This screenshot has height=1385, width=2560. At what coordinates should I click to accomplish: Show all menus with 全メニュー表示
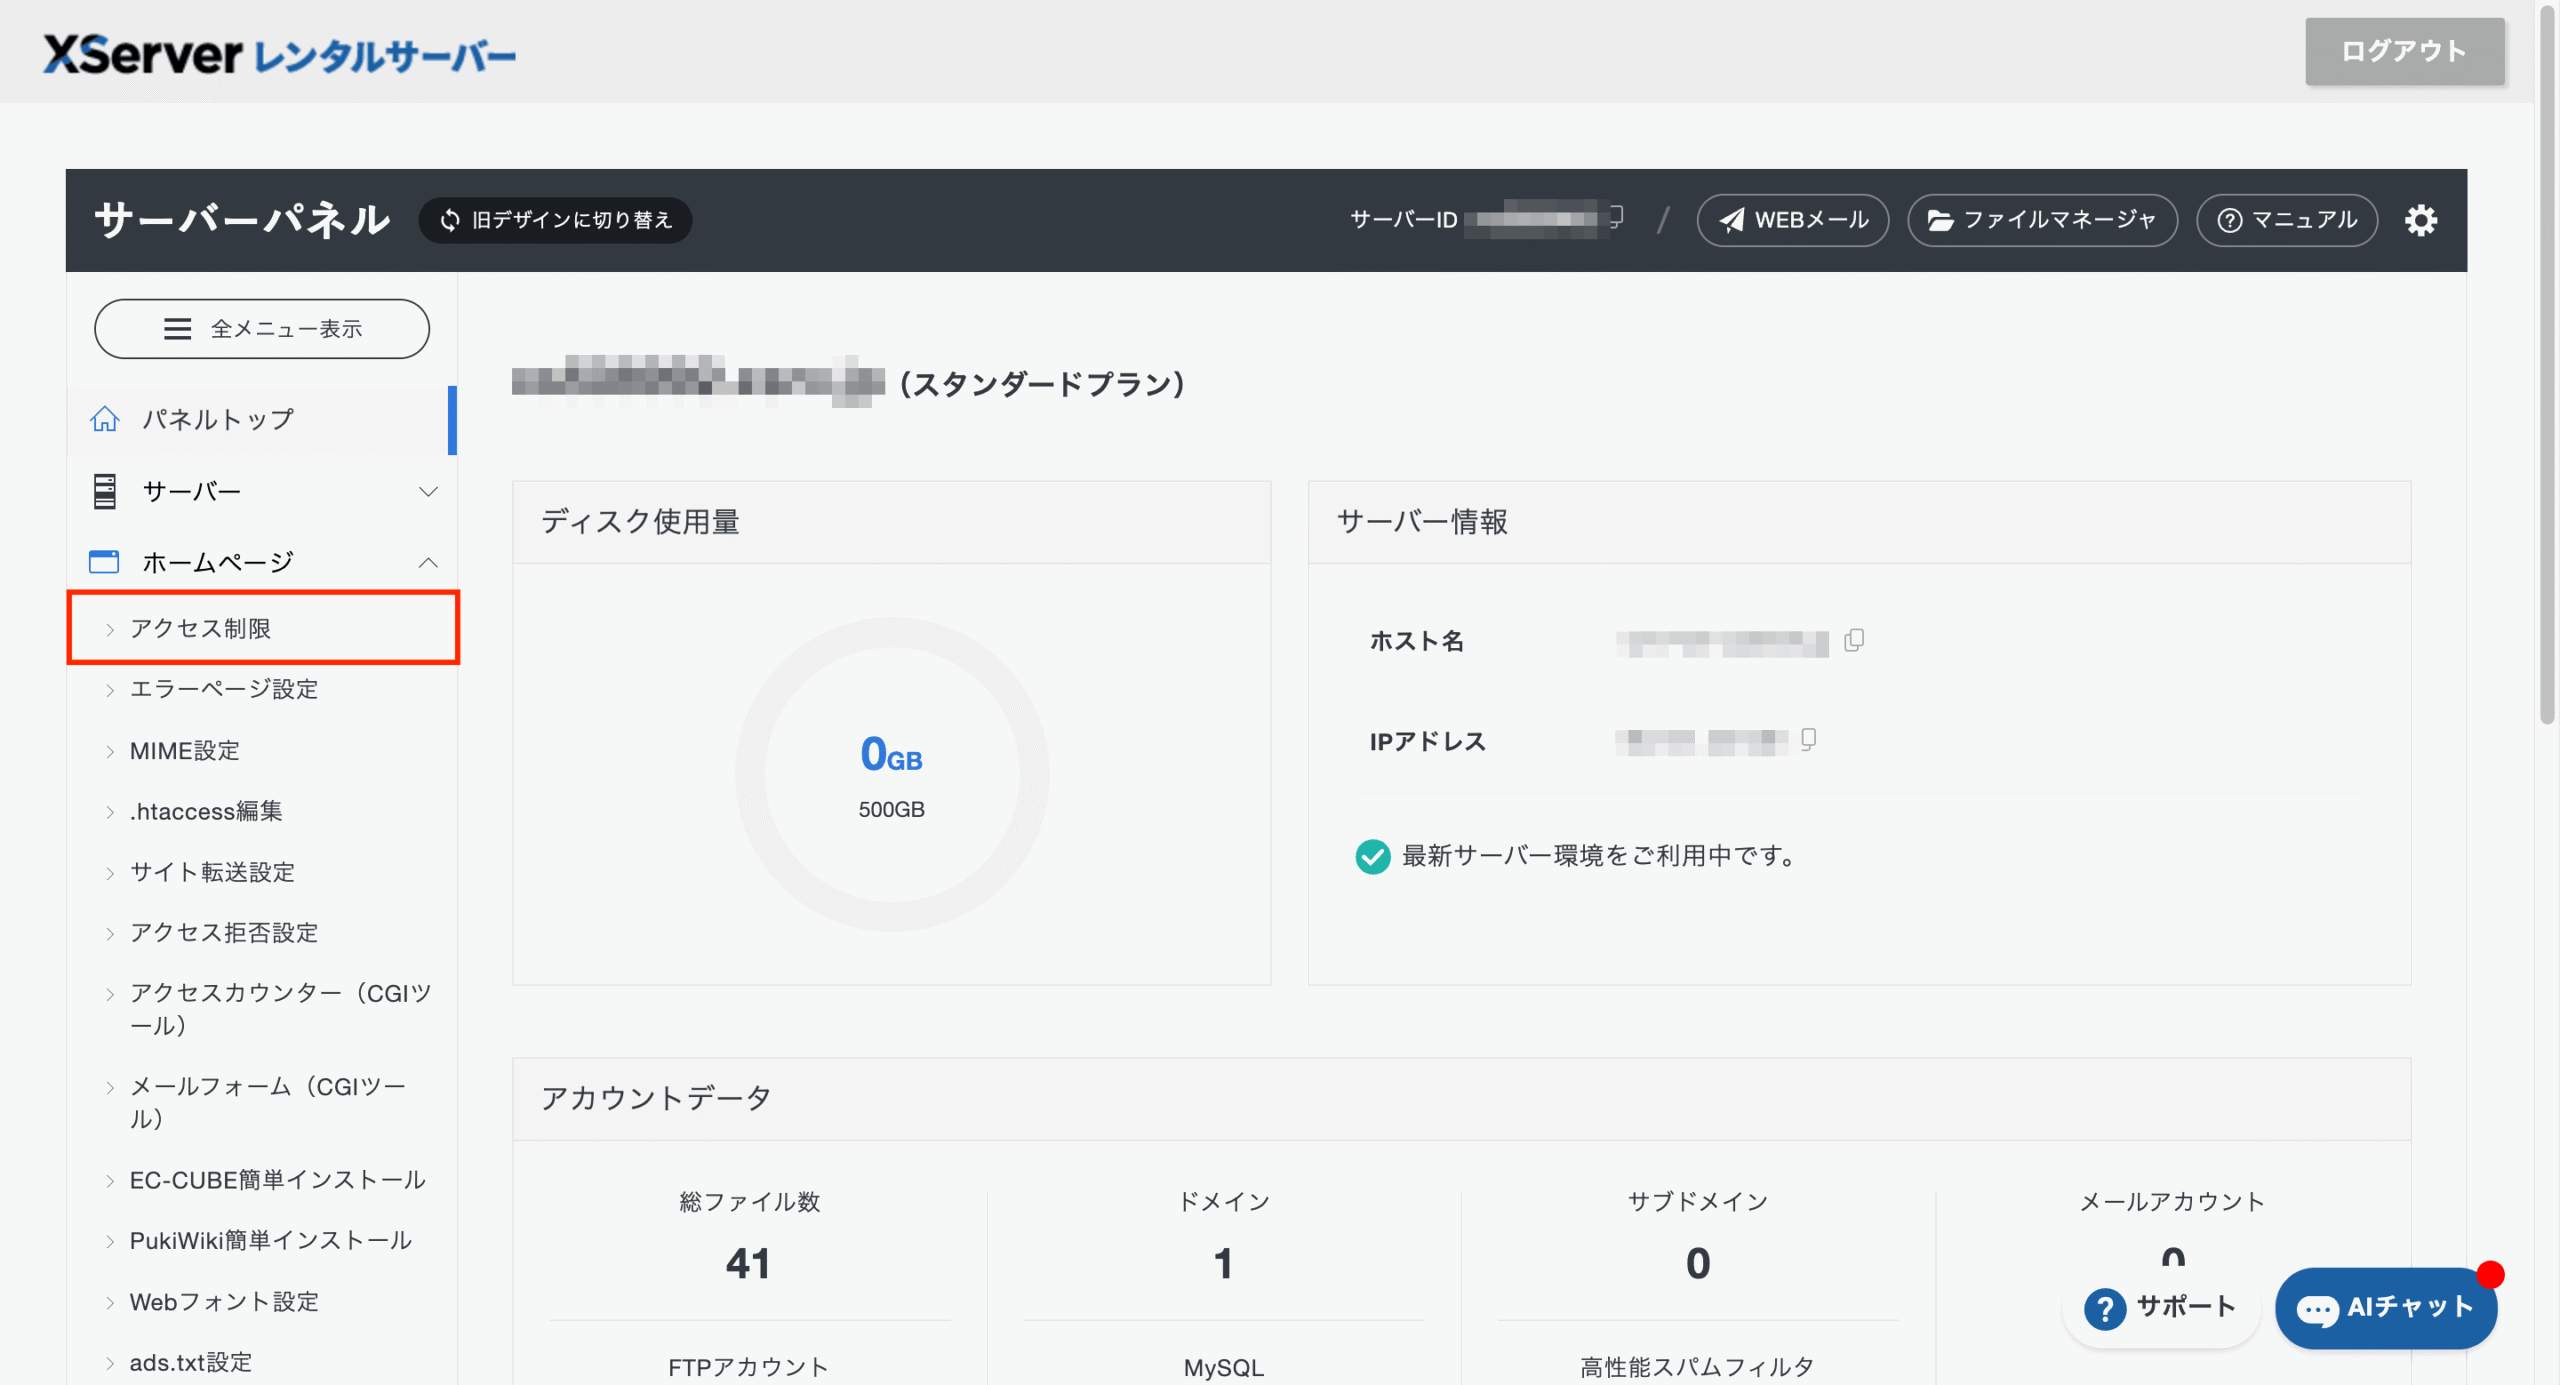coord(262,329)
